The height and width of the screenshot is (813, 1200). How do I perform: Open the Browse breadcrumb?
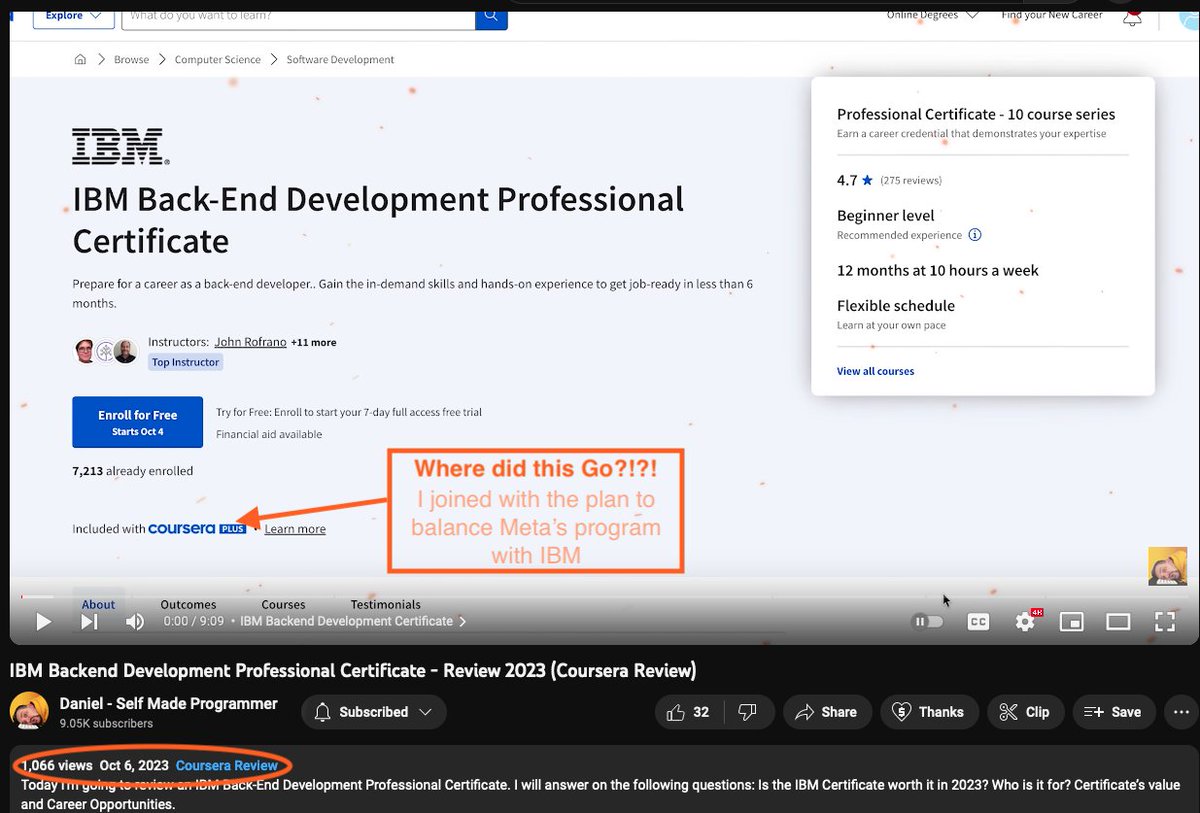131,60
